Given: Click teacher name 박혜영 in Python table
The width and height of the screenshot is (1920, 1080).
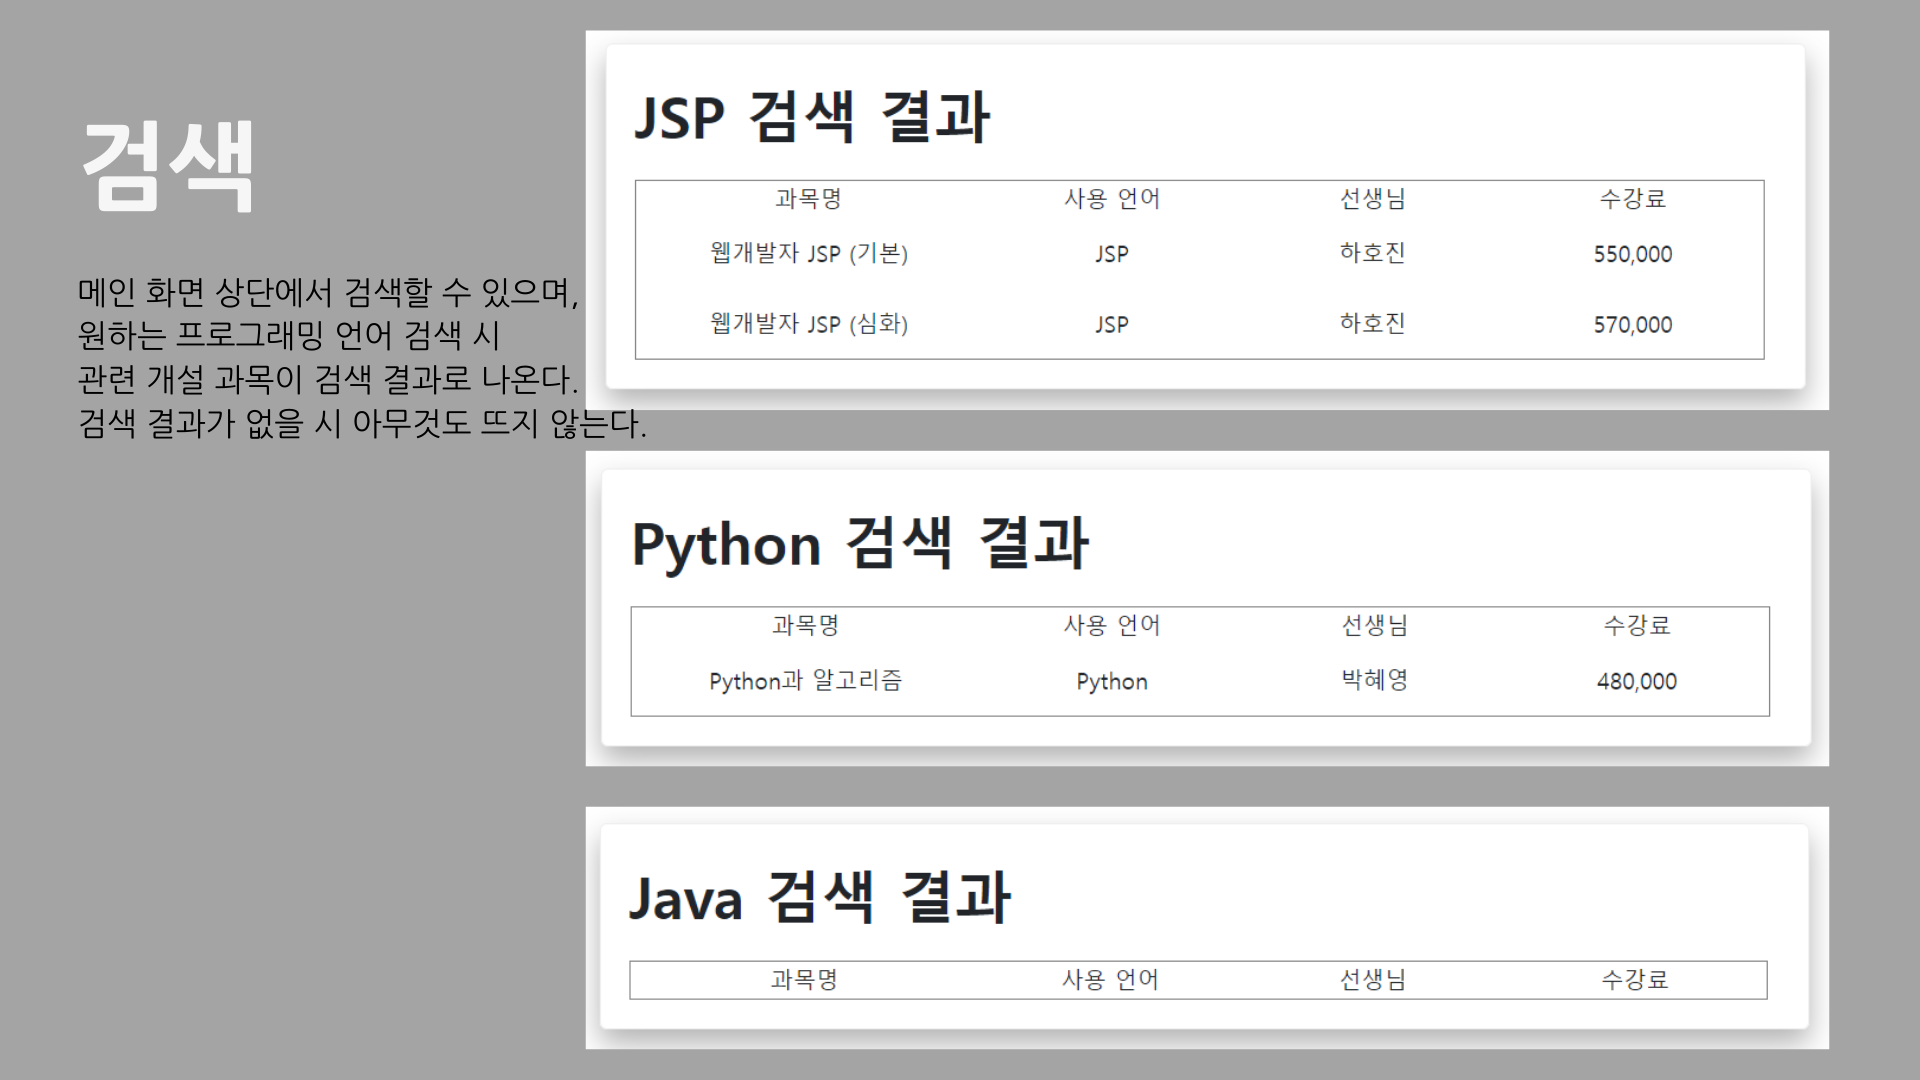Looking at the screenshot, I should (x=1371, y=680).
